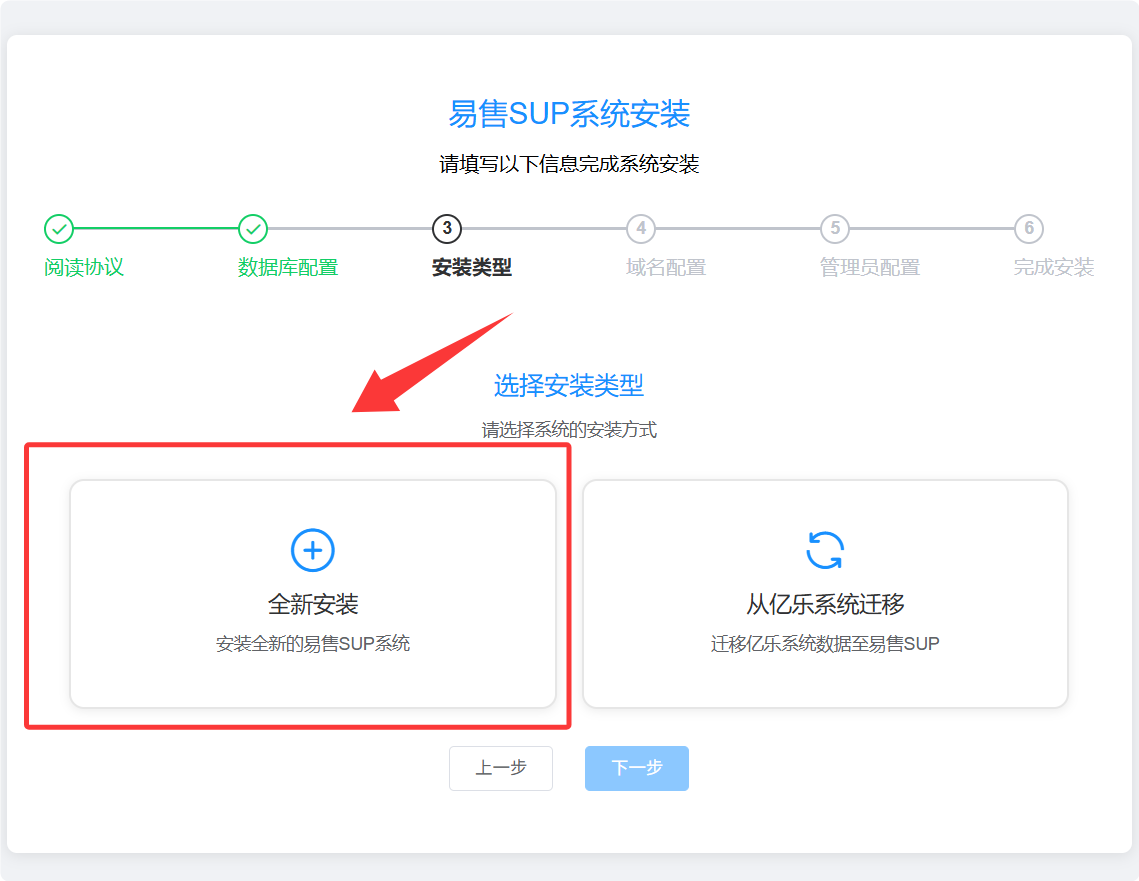Screen dimensions: 1139x881
Task: Click the step 5 circle for 管理员配置
Action: click(833, 228)
